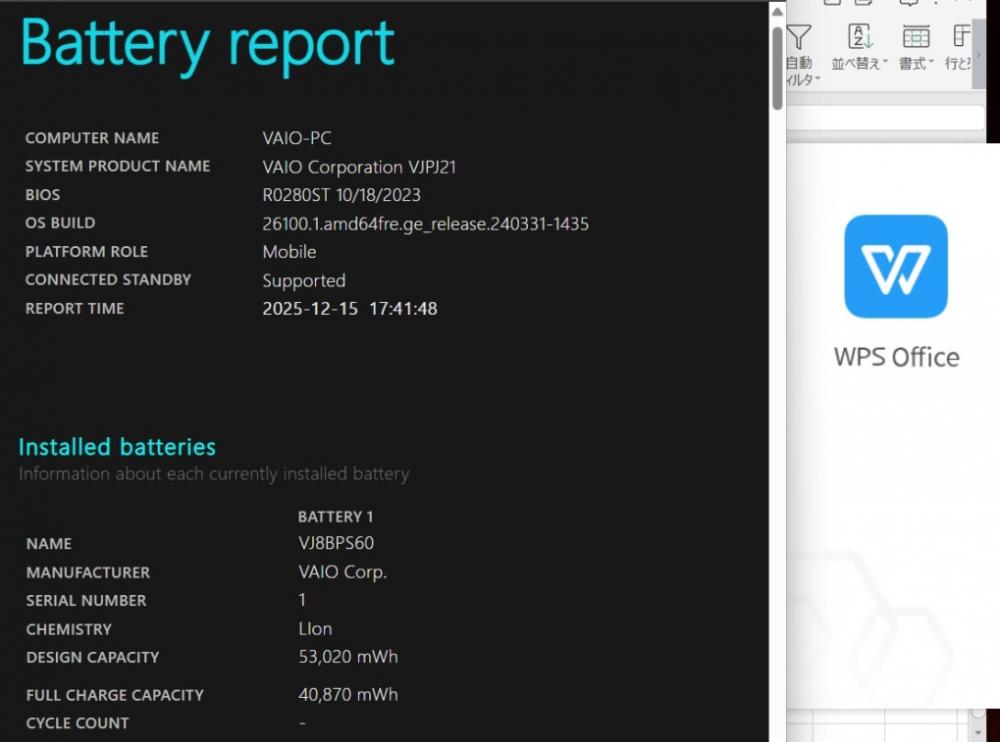Viewport: 1000px width, 742px height.
Task: Select the "Supported" standby value
Action: [304, 281]
